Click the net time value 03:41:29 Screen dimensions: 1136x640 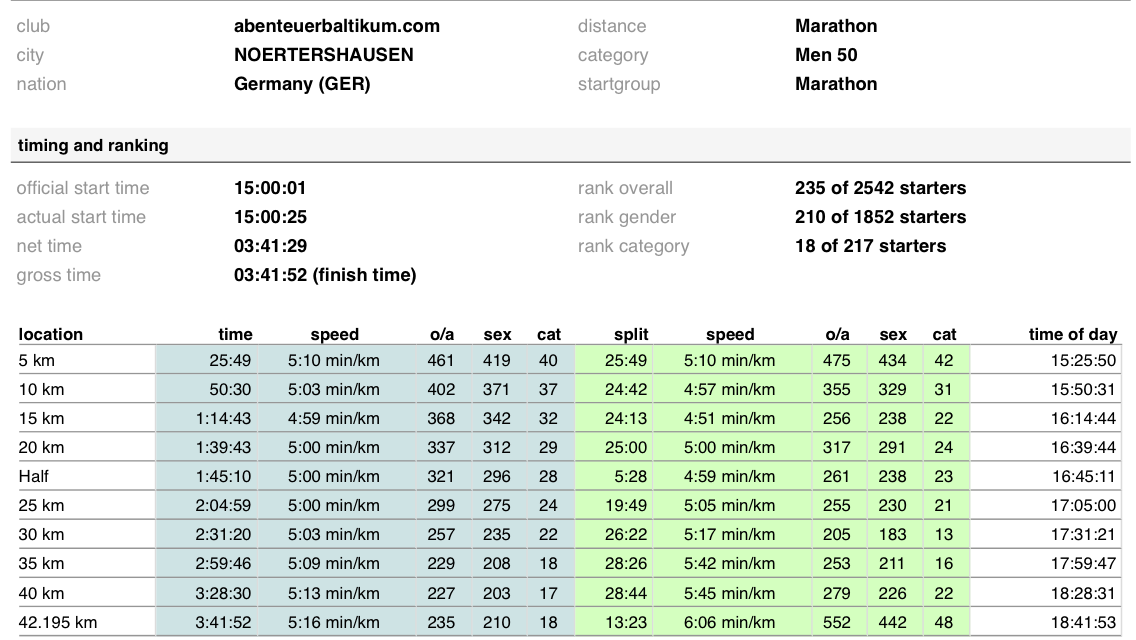(270, 246)
